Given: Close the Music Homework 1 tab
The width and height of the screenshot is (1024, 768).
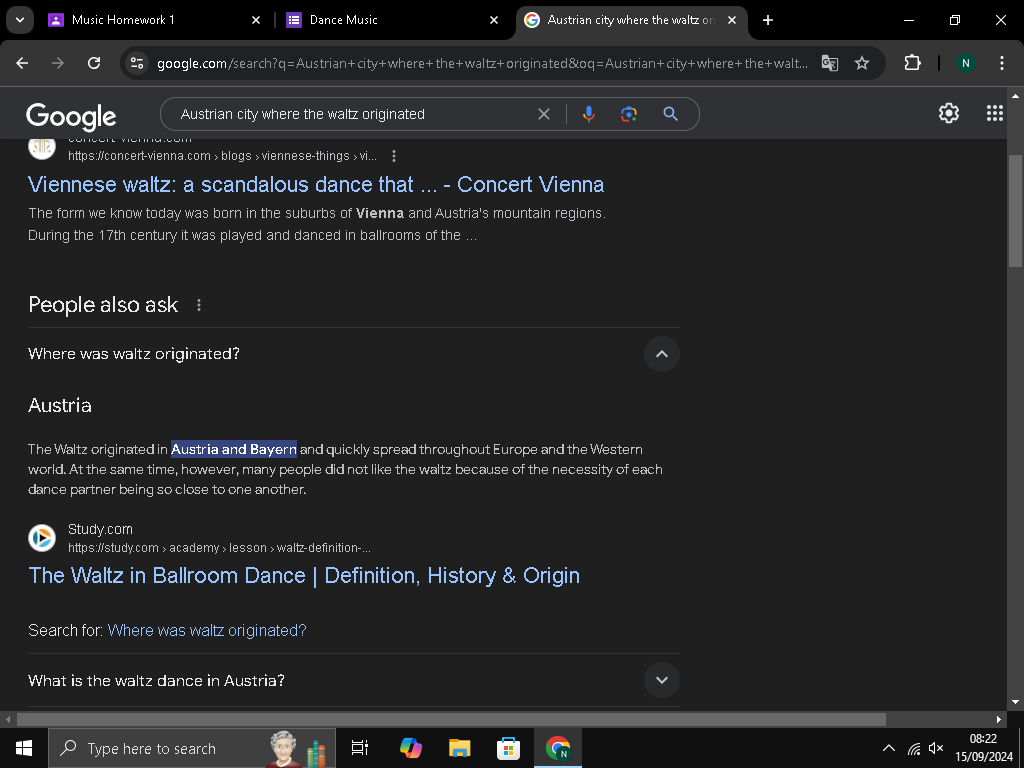Looking at the screenshot, I should [x=256, y=20].
